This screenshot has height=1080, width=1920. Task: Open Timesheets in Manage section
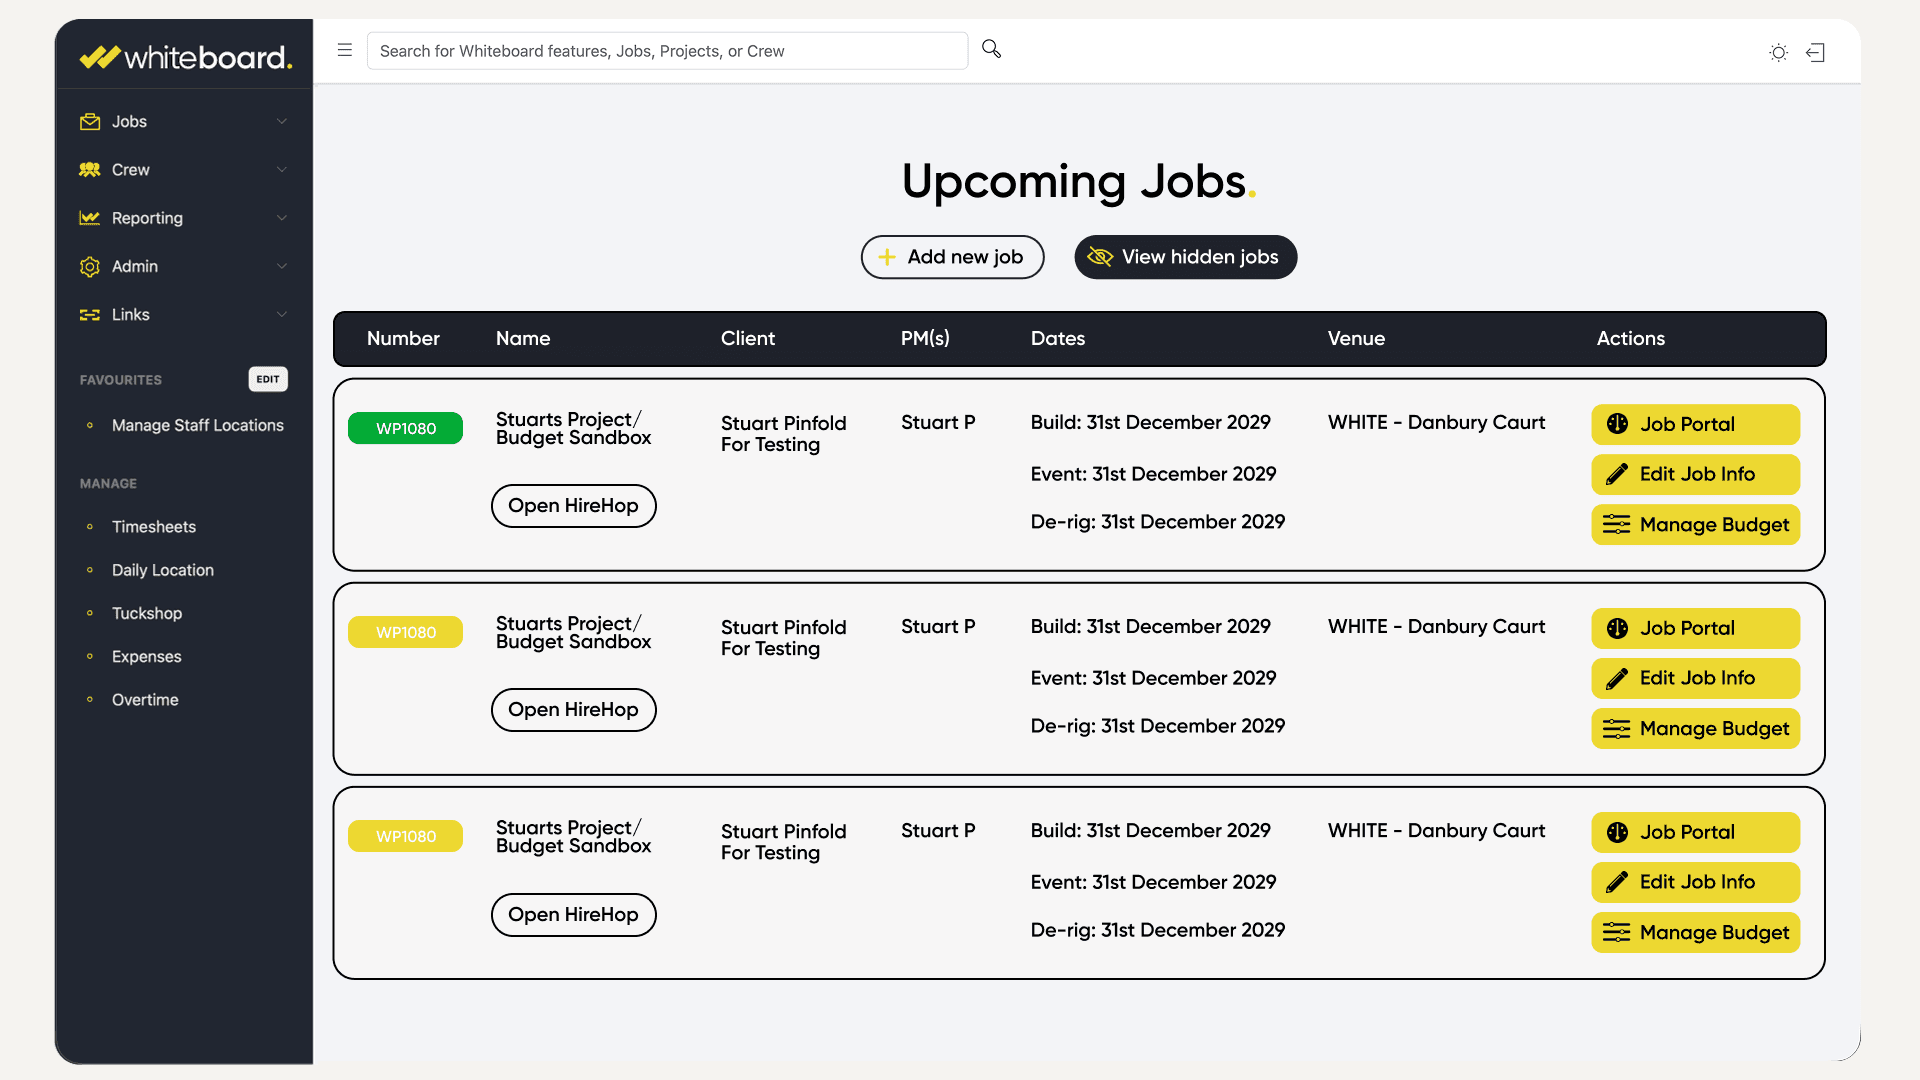point(154,527)
